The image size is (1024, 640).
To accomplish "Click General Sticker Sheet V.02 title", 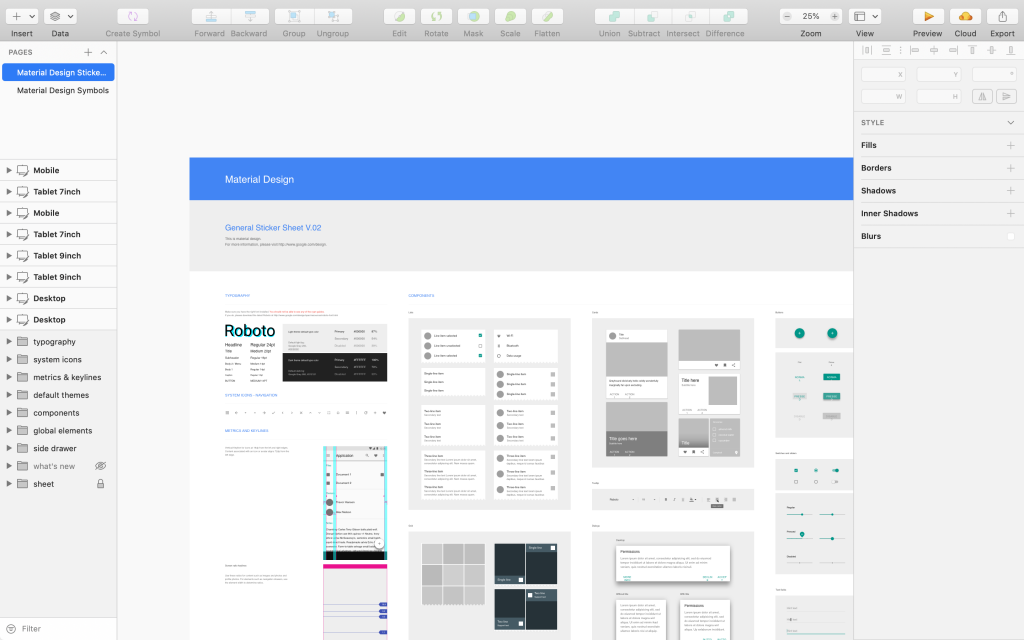I will [x=273, y=228].
